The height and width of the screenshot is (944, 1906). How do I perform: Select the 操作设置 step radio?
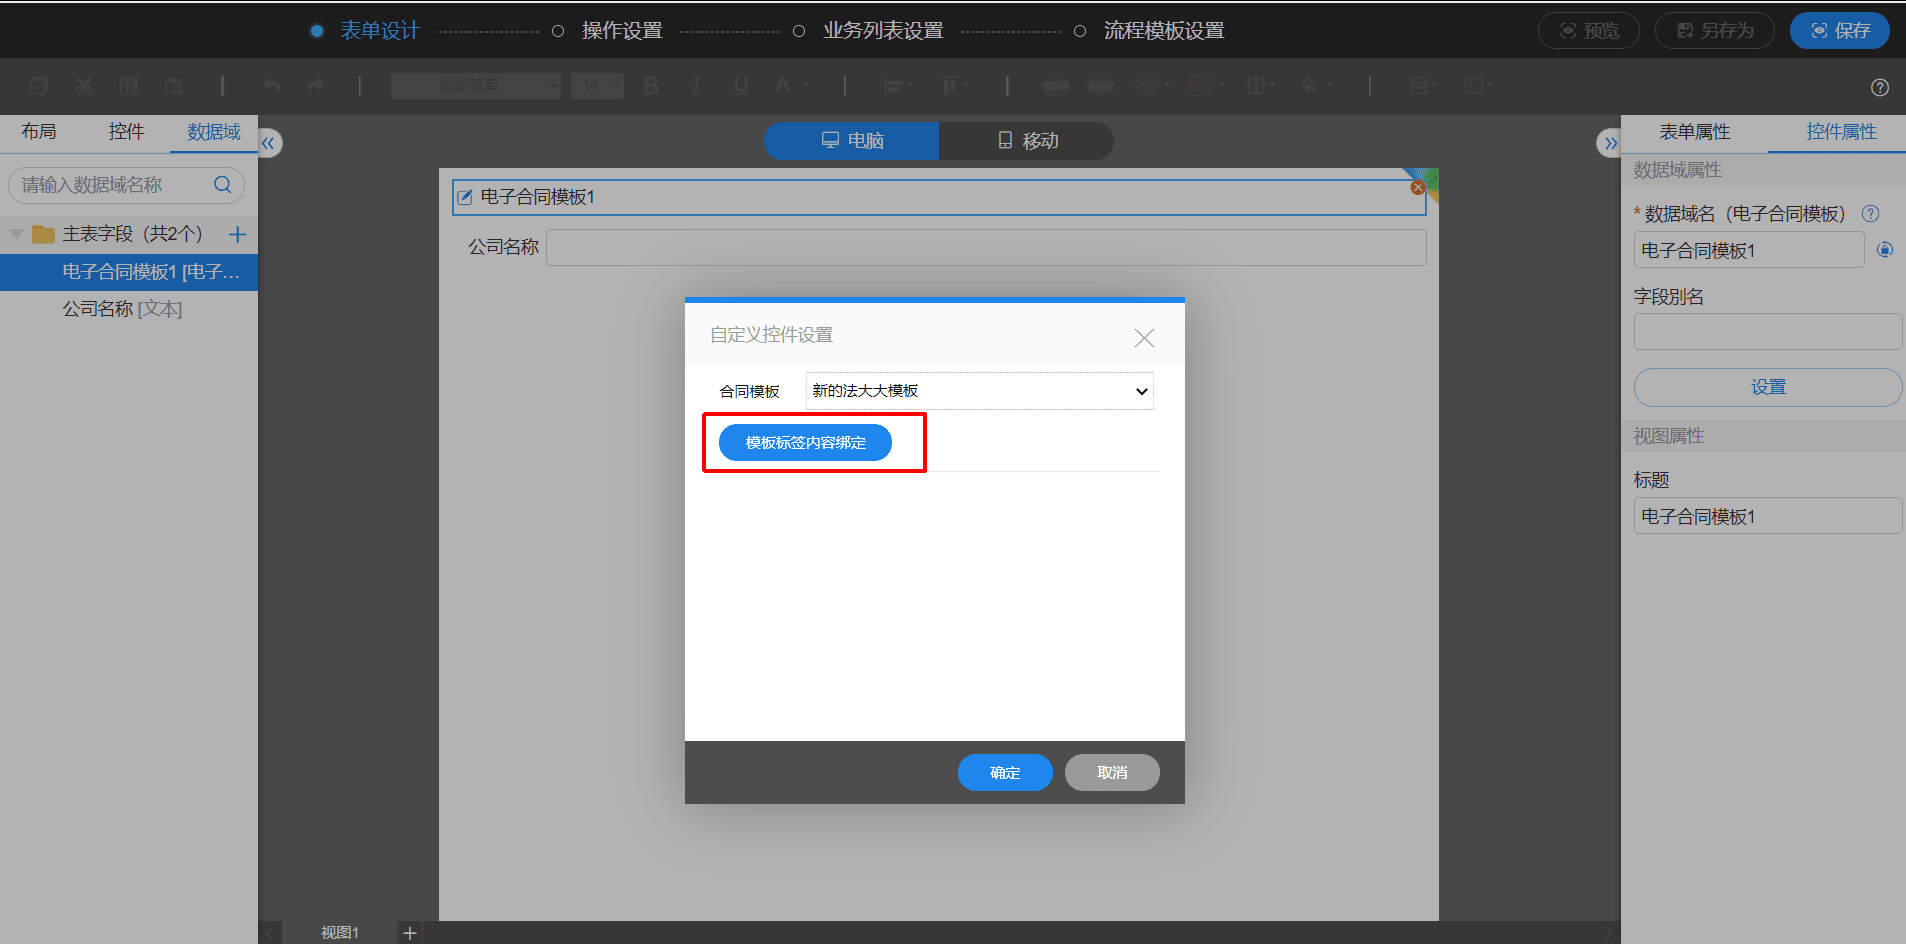click(558, 31)
